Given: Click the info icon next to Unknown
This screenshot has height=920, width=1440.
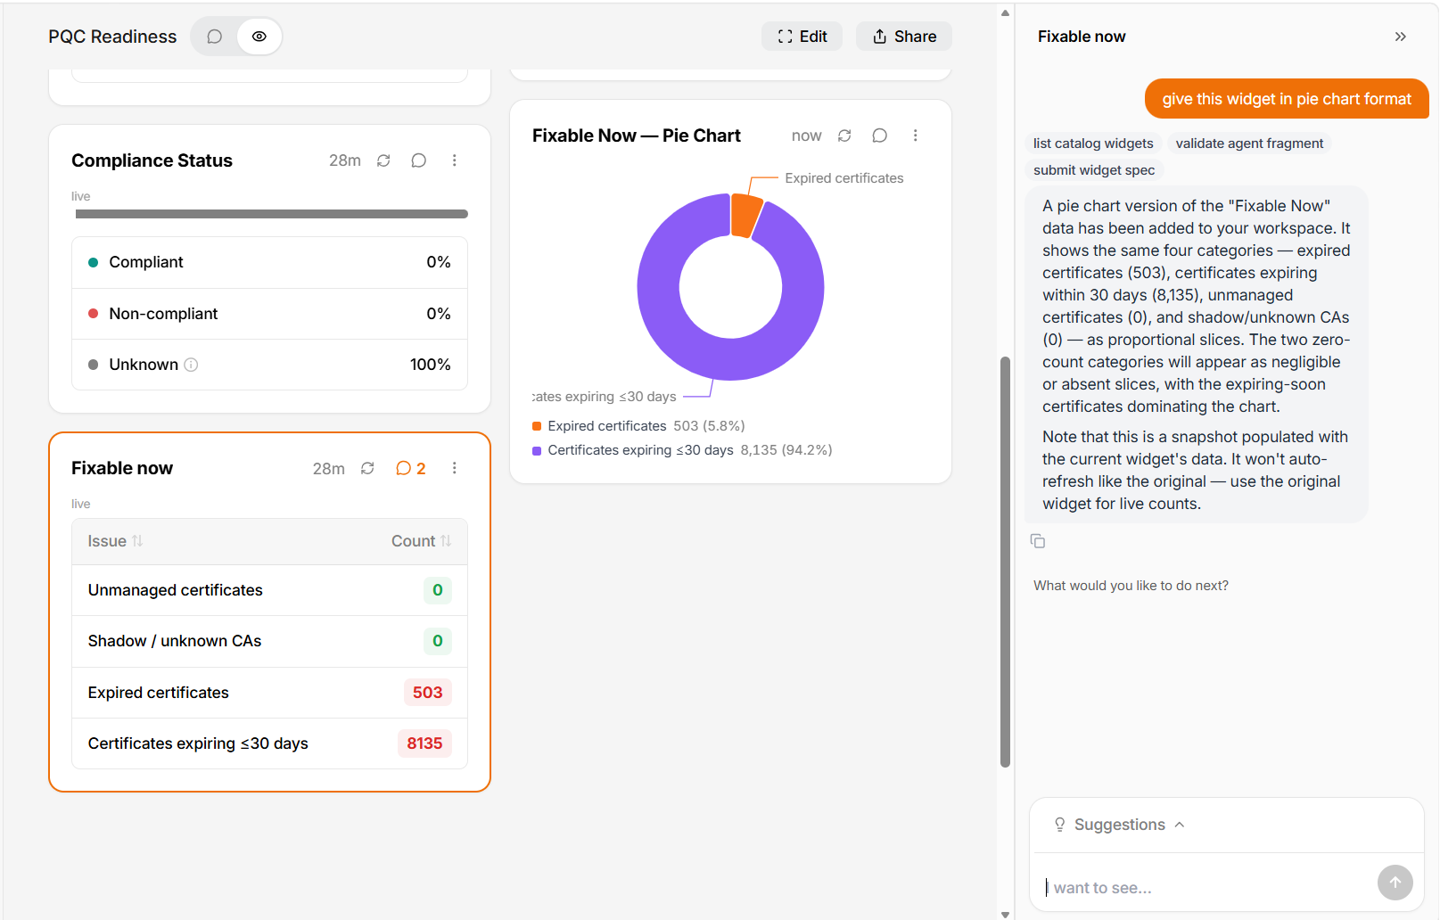Looking at the screenshot, I should [x=191, y=365].
